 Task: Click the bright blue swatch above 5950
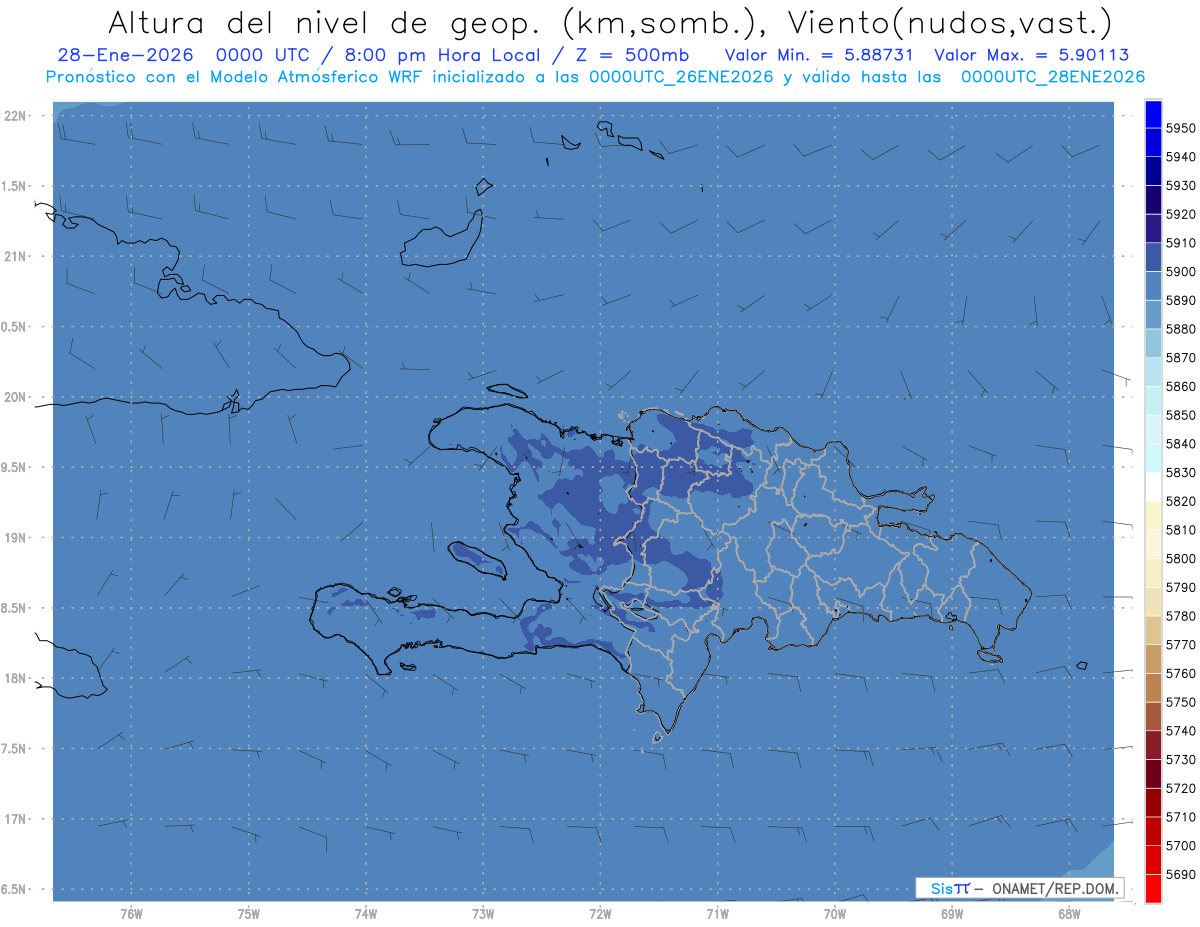pos(1153,114)
